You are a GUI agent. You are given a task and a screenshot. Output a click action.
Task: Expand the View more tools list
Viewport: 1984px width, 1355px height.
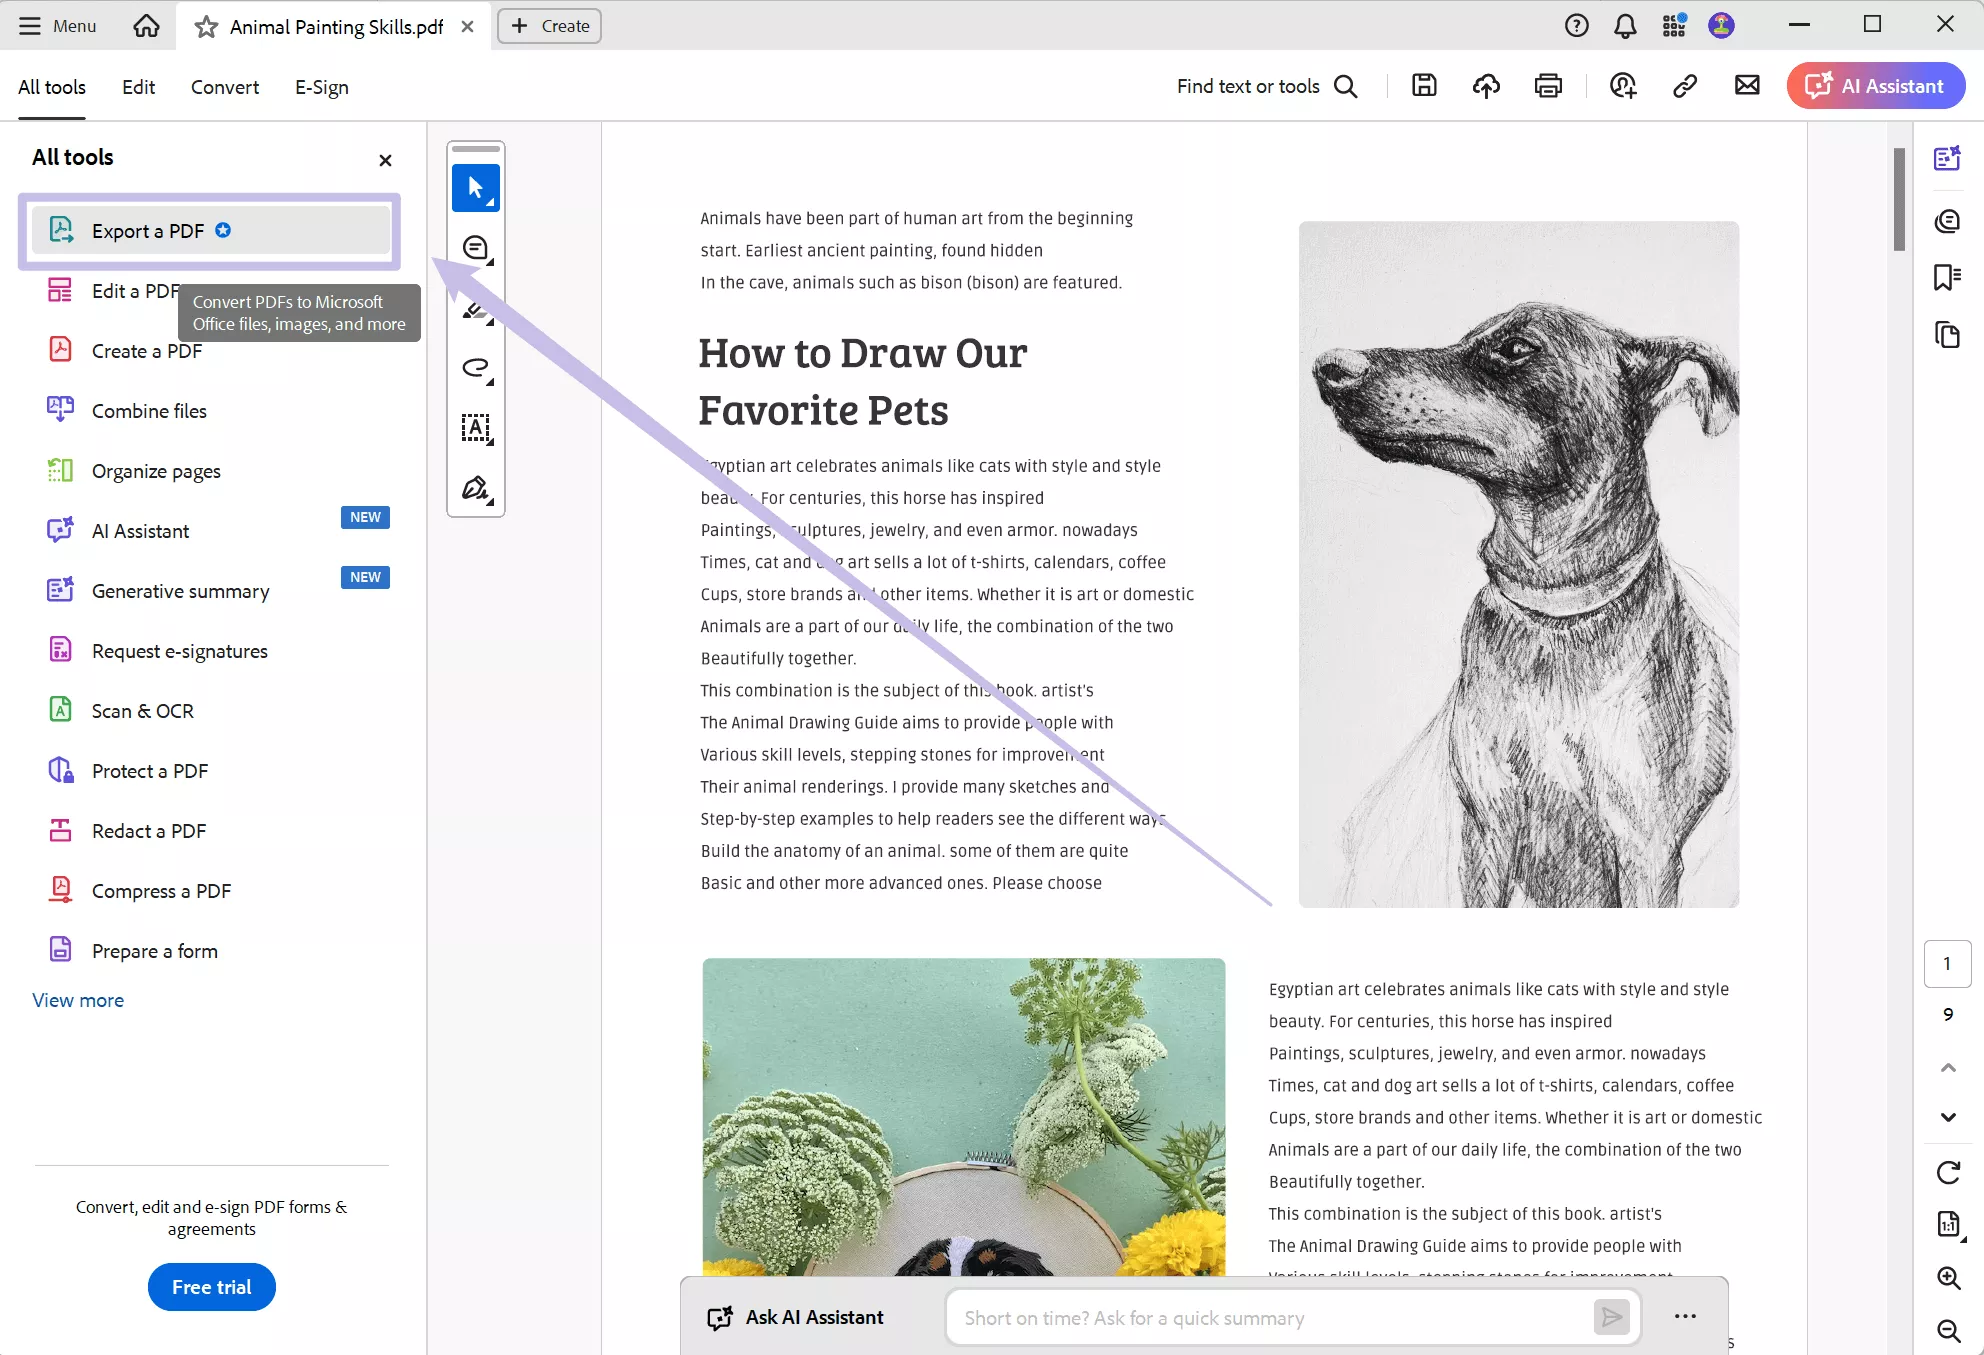click(x=78, y=1000)
